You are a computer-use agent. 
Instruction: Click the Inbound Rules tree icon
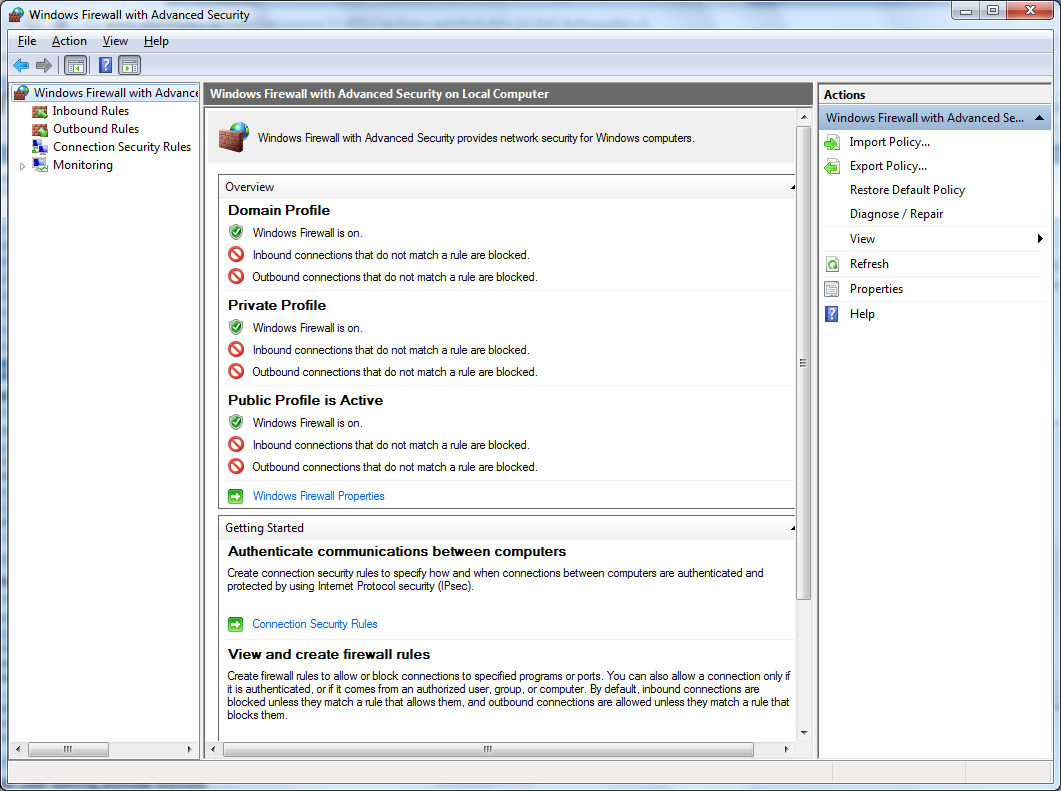40,111
